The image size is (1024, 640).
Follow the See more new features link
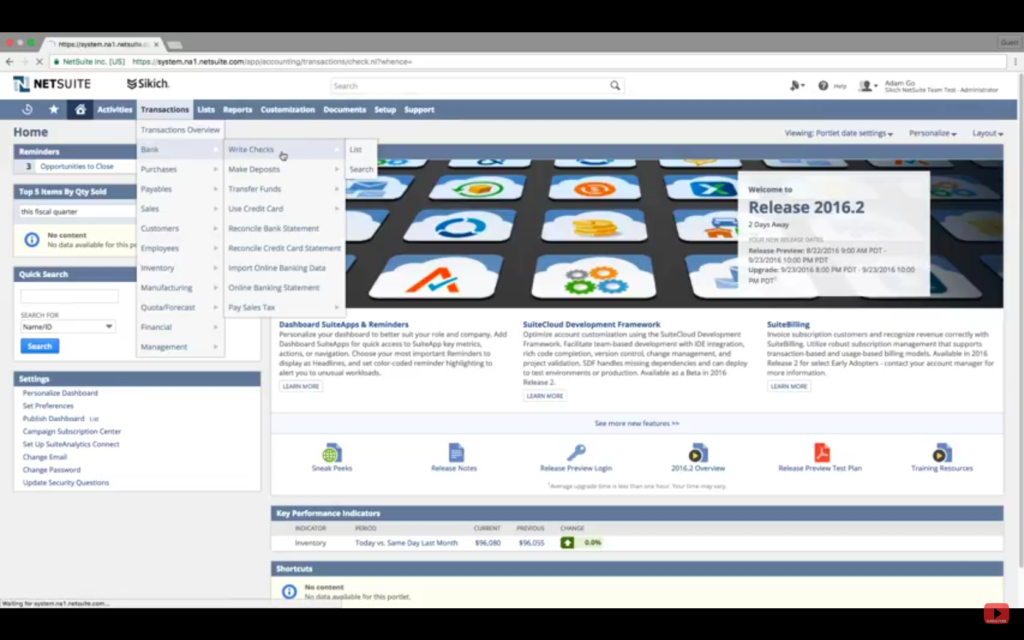tap(636, 423)
